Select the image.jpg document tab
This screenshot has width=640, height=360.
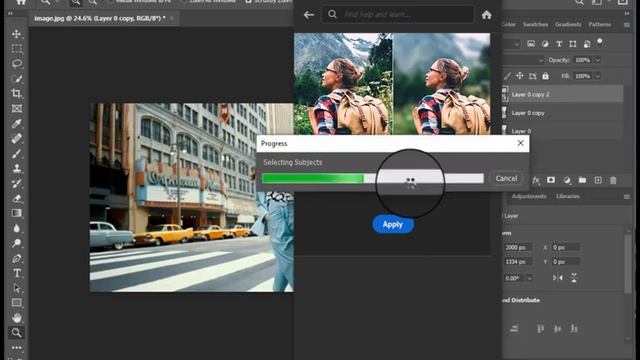pos(100,18)
